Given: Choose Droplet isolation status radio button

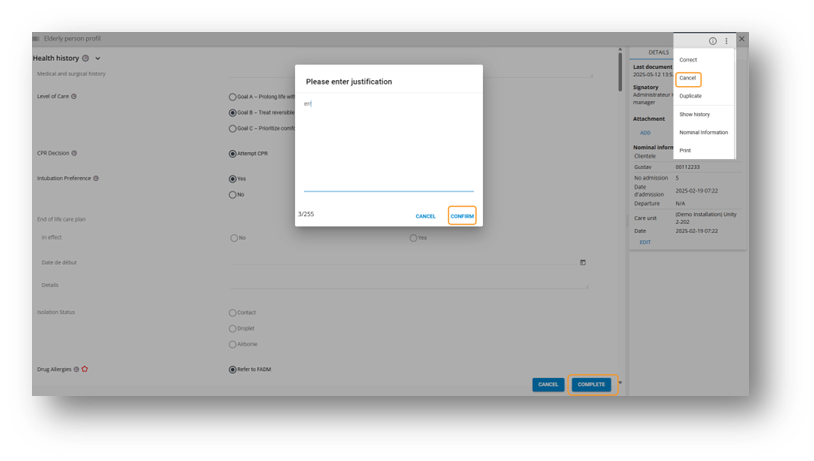Looking at the screenshot, I should point(233,328).
